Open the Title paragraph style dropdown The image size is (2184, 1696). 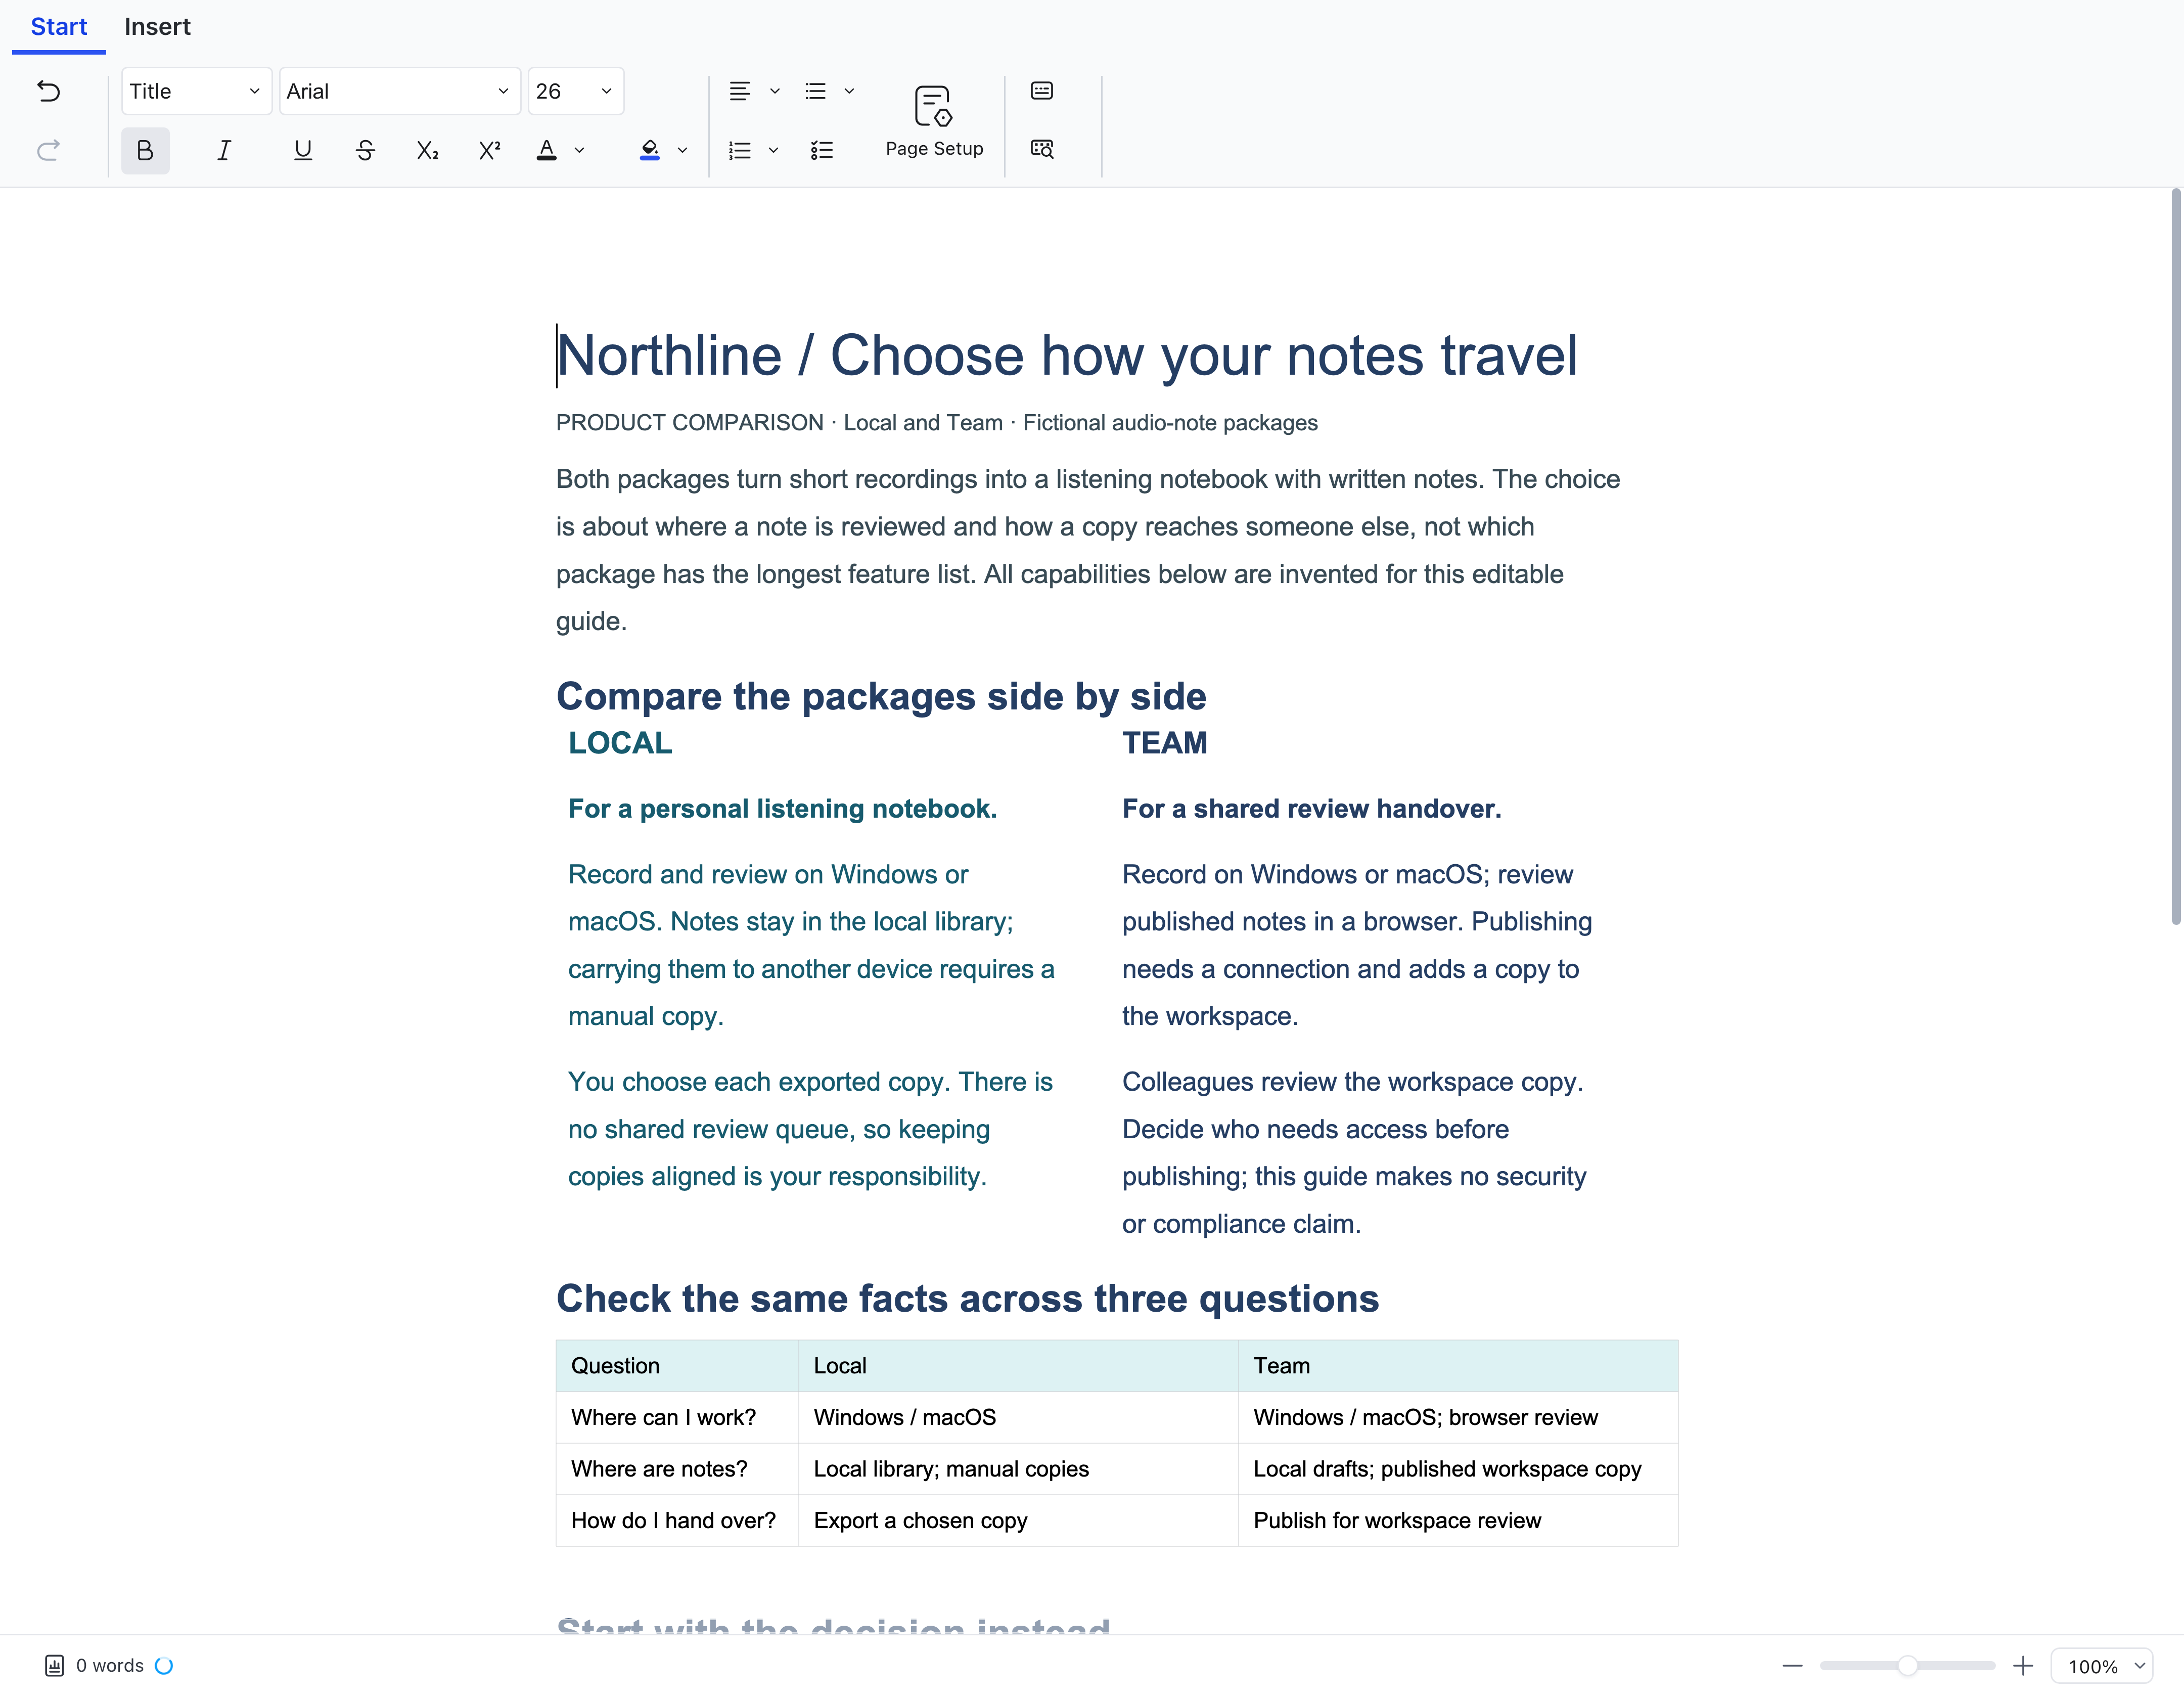pyautogui.click(x=196, y=91)
